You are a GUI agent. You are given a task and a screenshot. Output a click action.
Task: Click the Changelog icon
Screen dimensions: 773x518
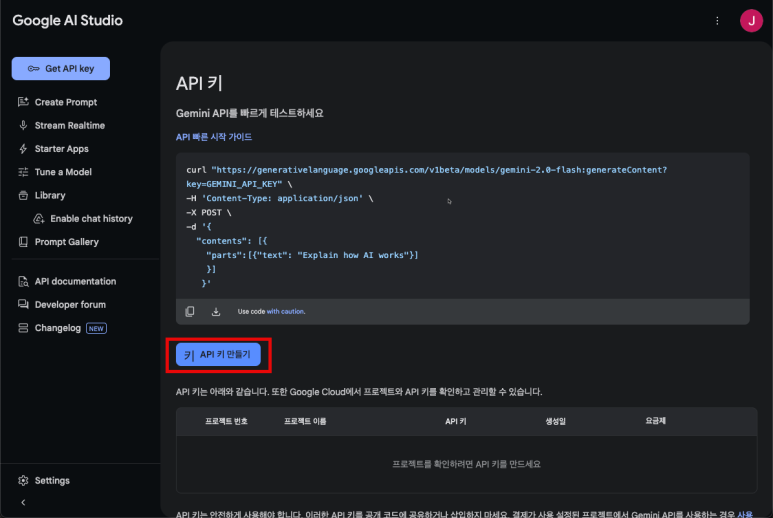tap(23, 328)
